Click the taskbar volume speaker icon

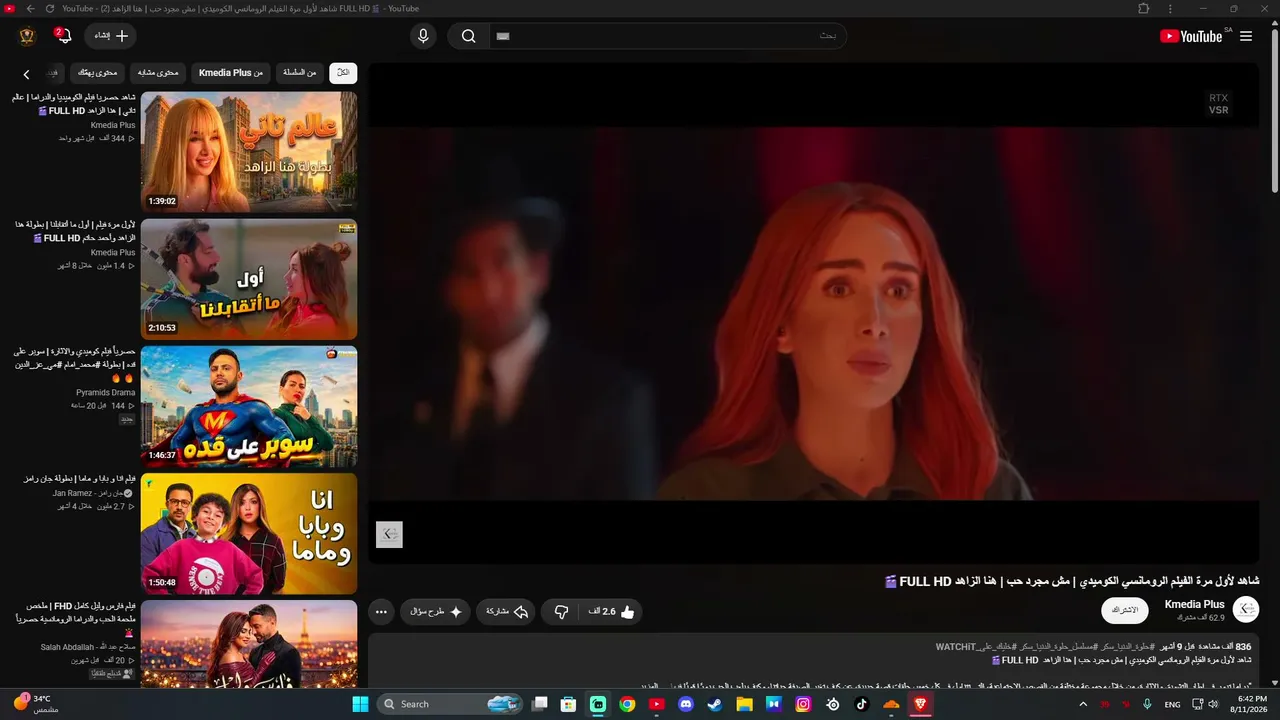1214,704
